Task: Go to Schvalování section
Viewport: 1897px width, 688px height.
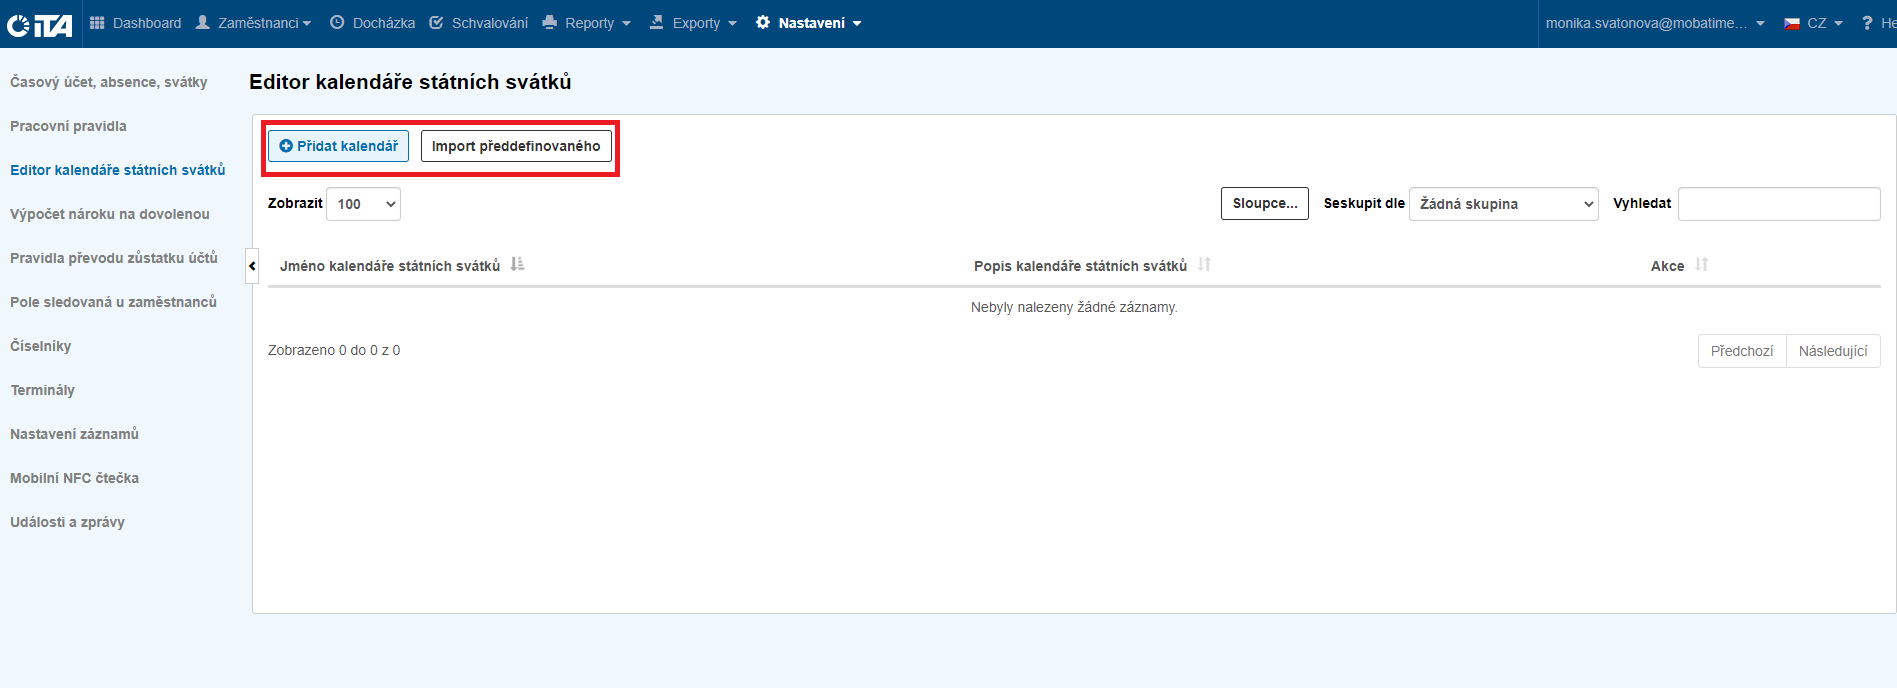Action: pos(479,23)
